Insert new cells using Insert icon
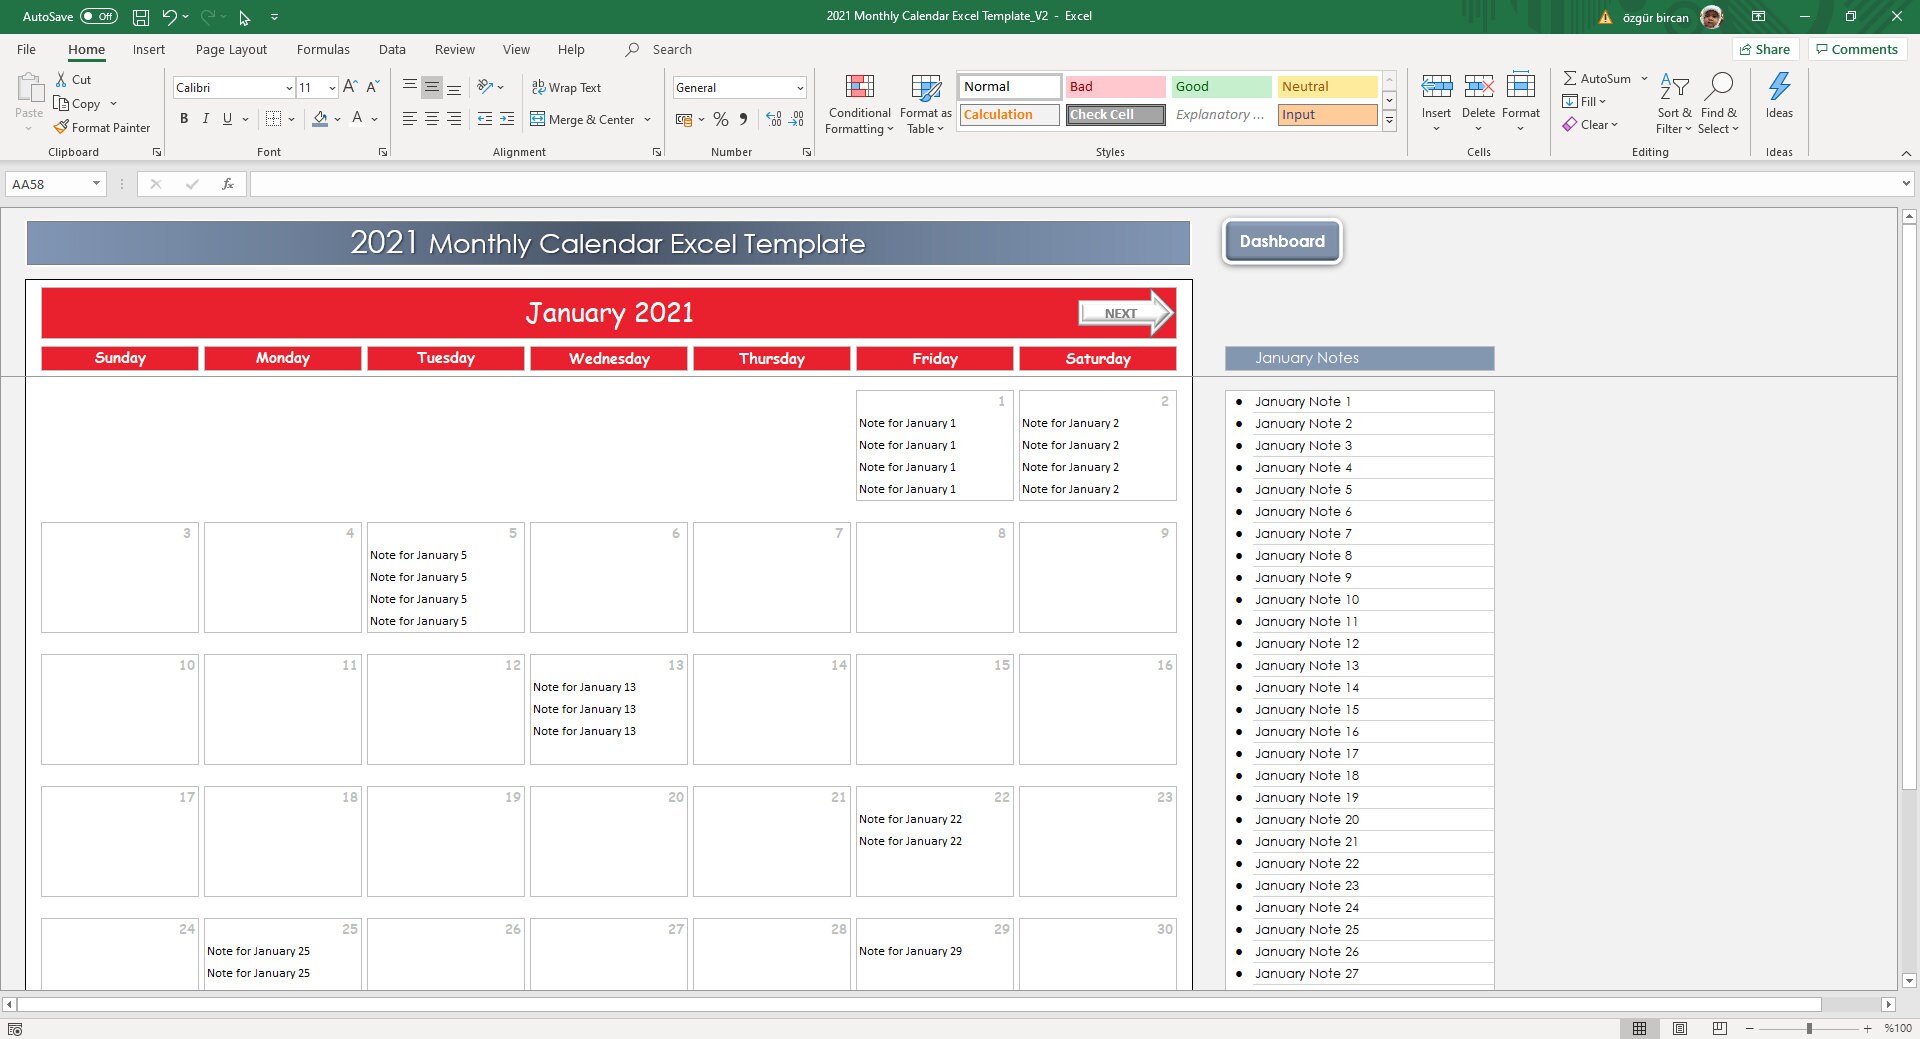1920x1039 pixels. (1437, 86)
